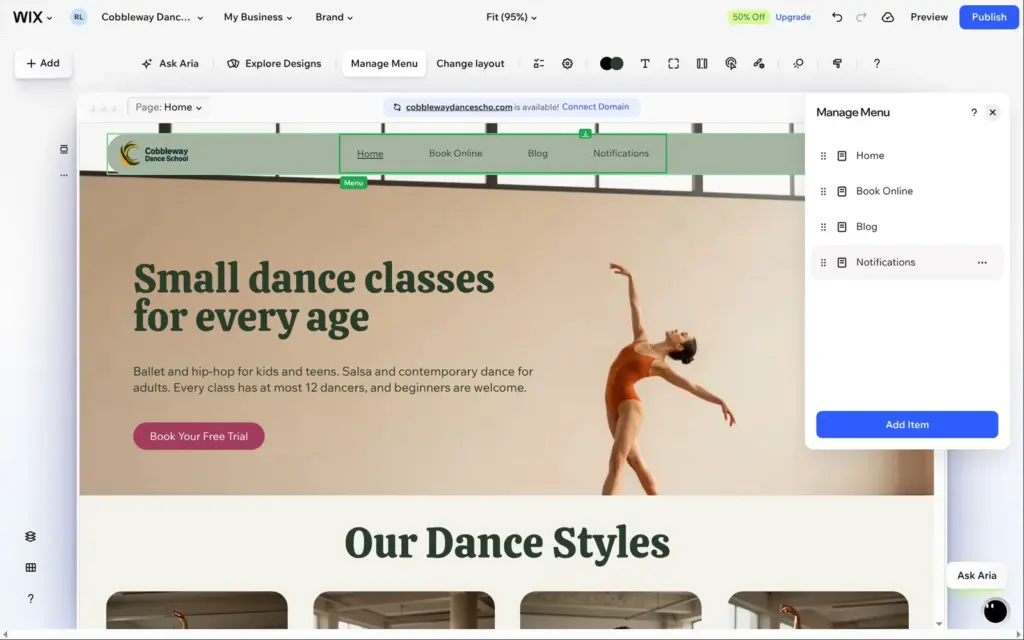Open the Wix logo main menu

pos(32,17)
